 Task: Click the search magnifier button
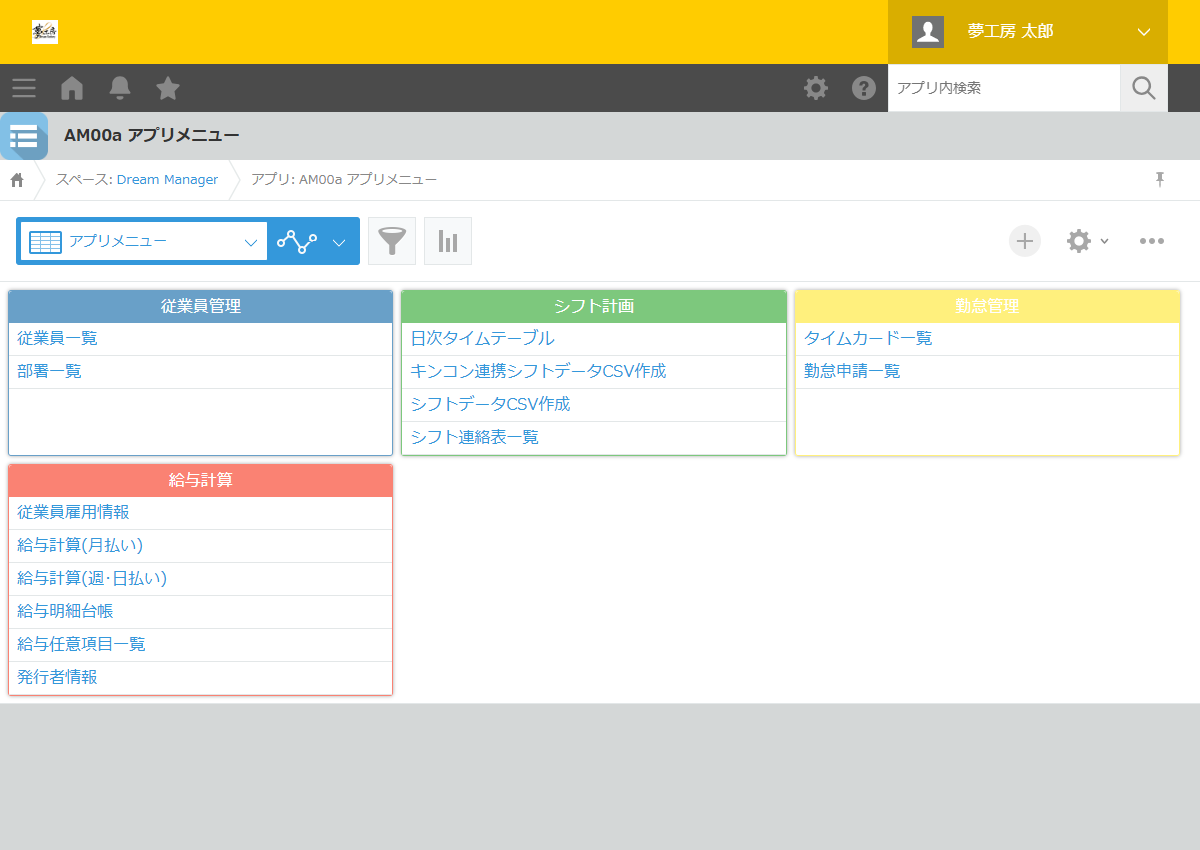pyautogui.click(x=1144, y=88)
